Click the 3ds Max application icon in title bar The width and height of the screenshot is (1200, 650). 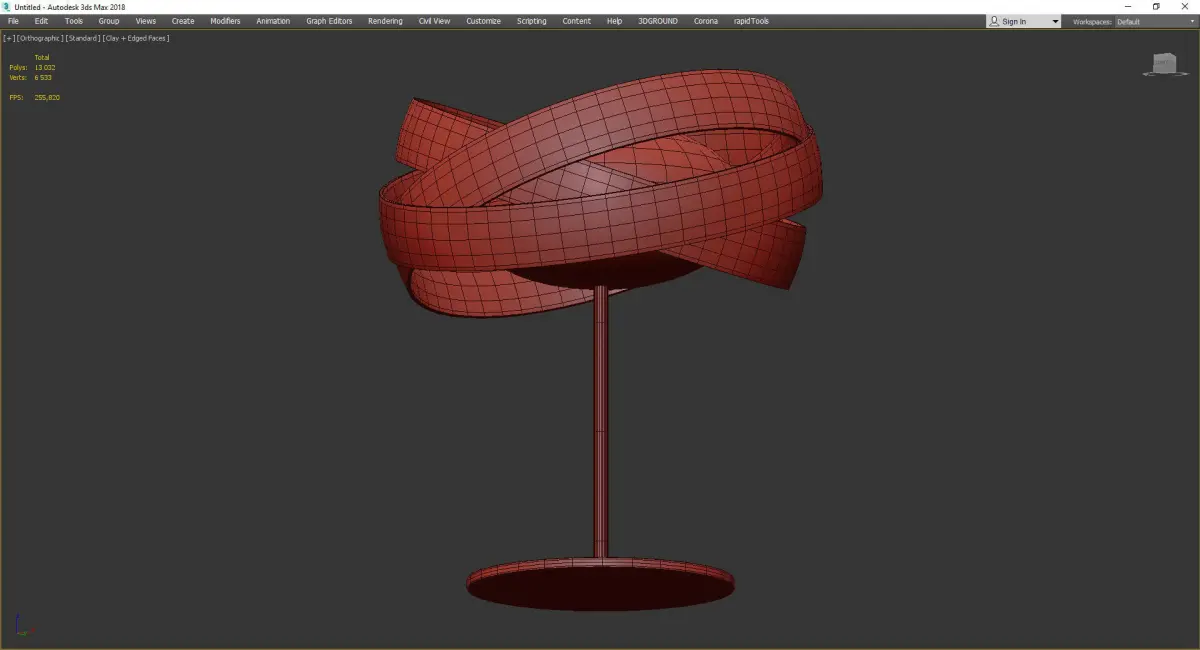7,7
